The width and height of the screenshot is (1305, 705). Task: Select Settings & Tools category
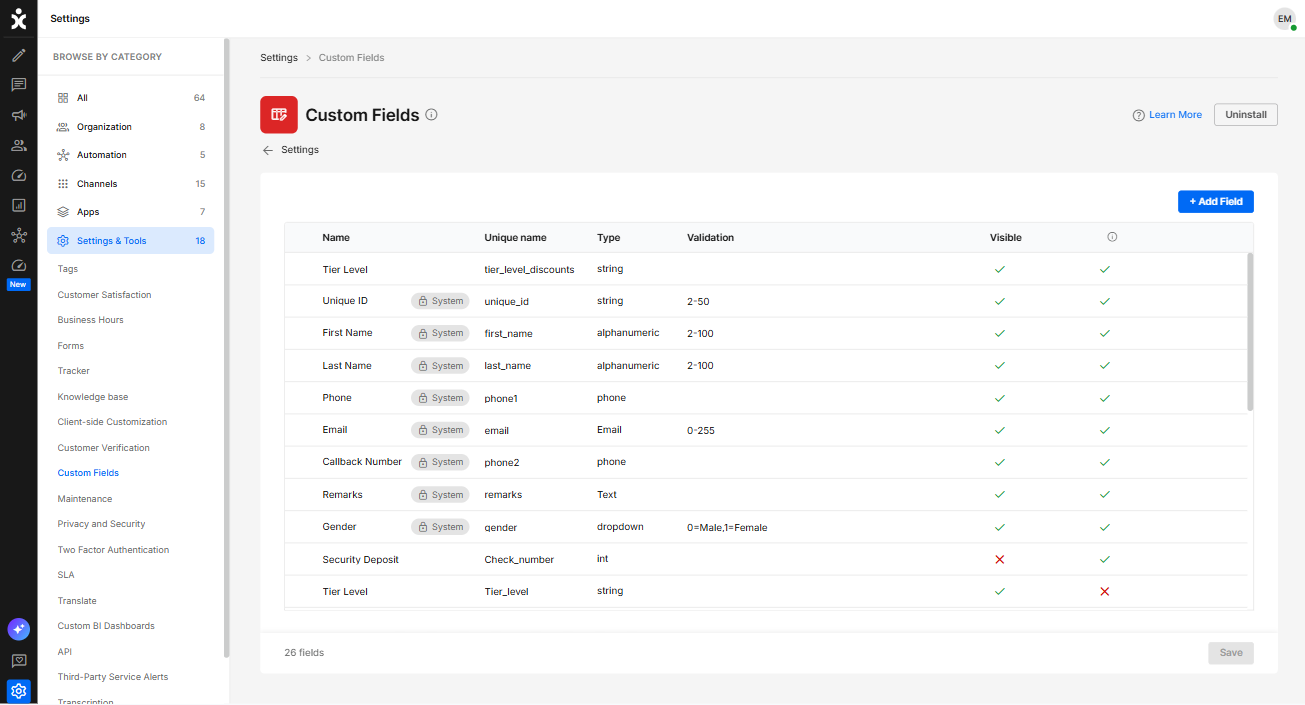click(x=130, y=241)
